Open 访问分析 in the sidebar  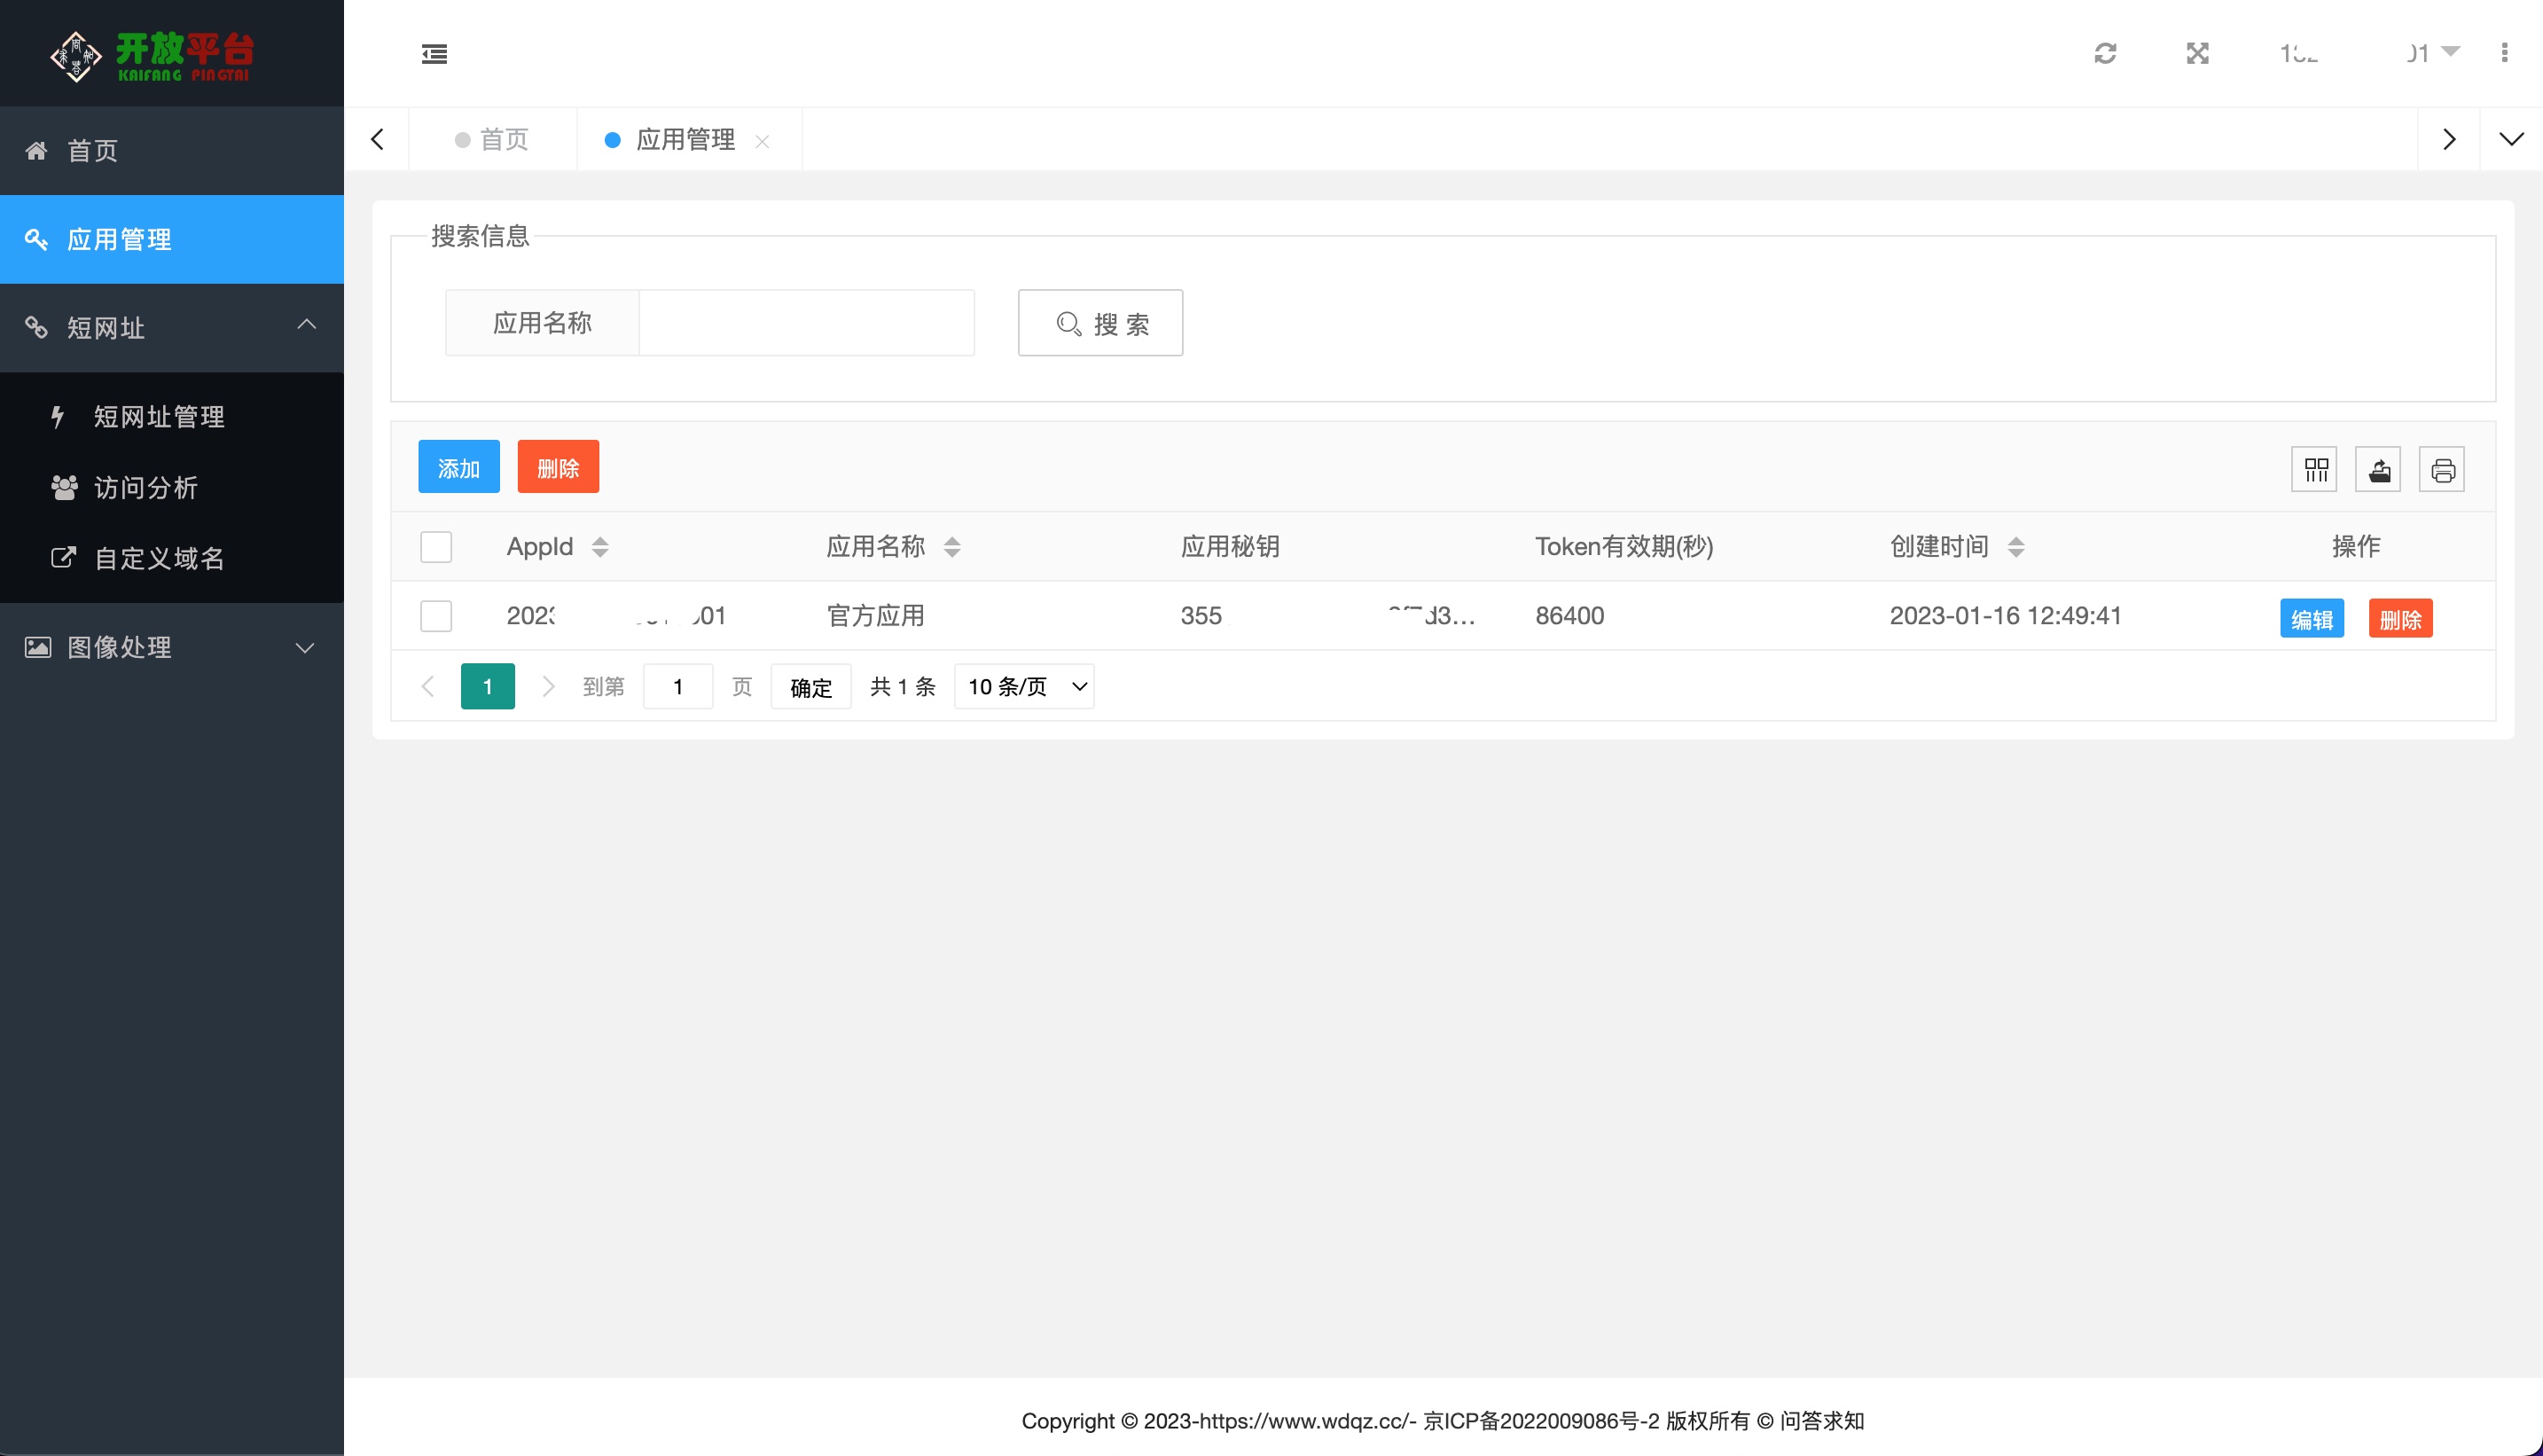click(x=145, y=488)
